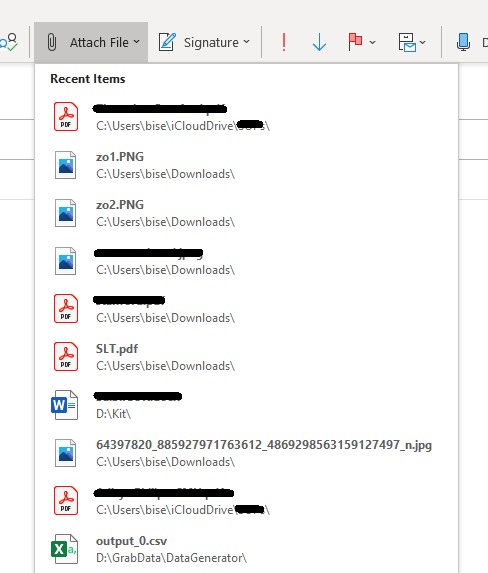Click the Dictate microphone icon

[463, 42]
